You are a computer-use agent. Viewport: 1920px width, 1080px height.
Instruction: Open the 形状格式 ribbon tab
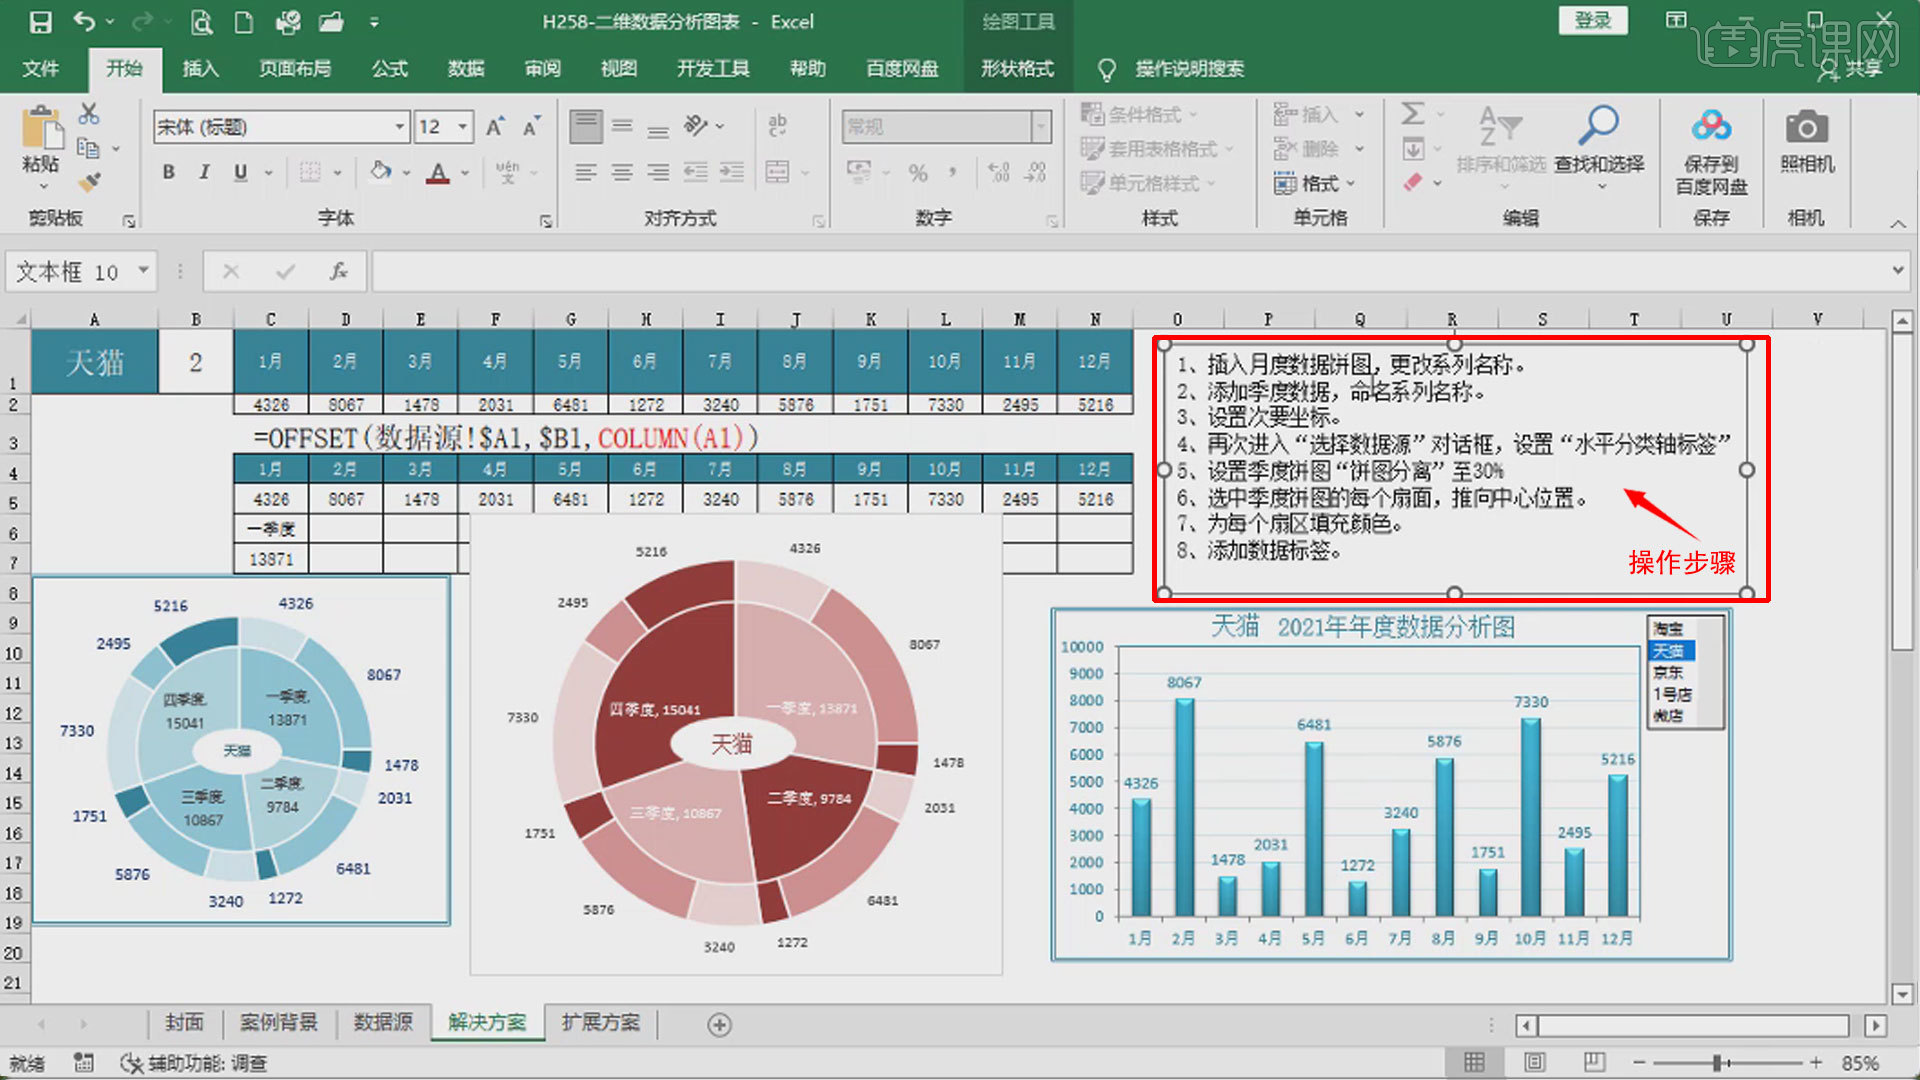1016,69
